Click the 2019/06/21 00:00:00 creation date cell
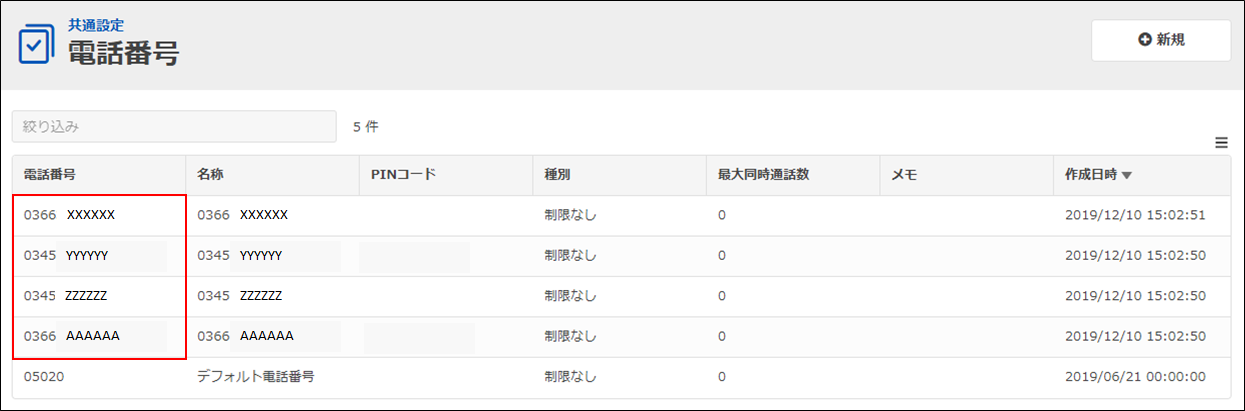 tap(1135, 377)
